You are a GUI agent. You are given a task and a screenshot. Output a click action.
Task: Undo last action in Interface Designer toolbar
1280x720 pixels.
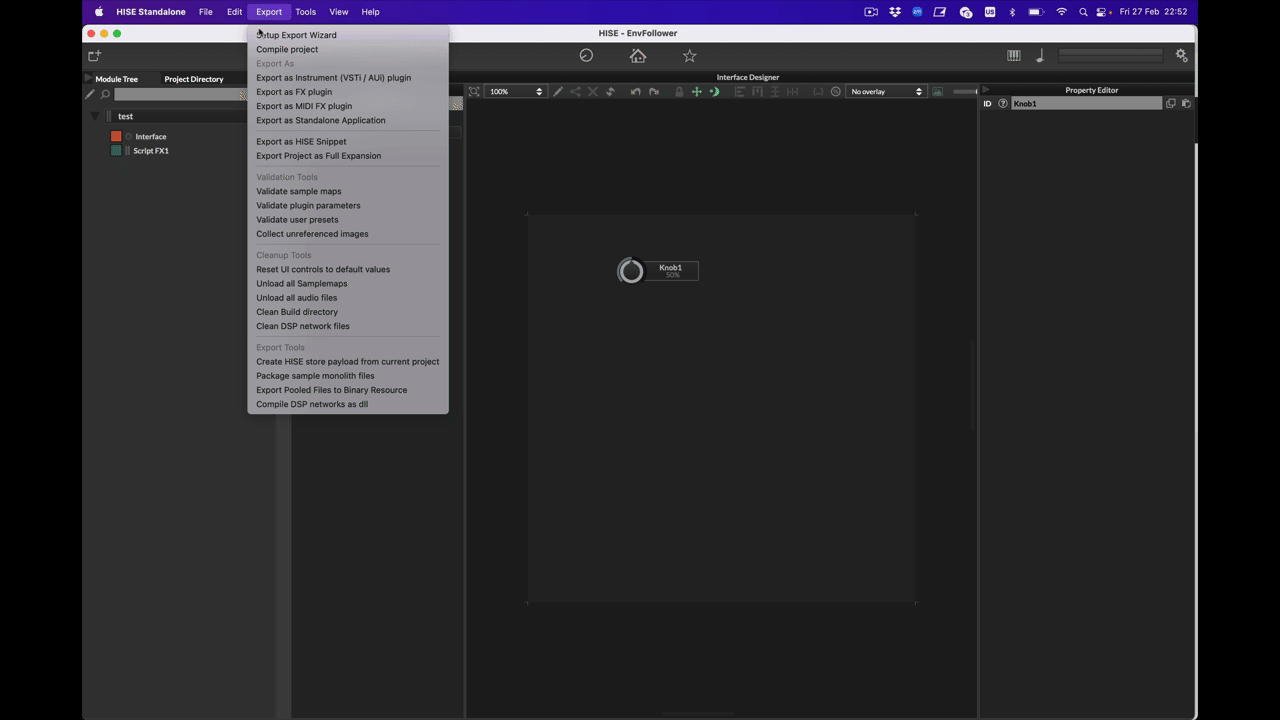click(x=635, y=91)
